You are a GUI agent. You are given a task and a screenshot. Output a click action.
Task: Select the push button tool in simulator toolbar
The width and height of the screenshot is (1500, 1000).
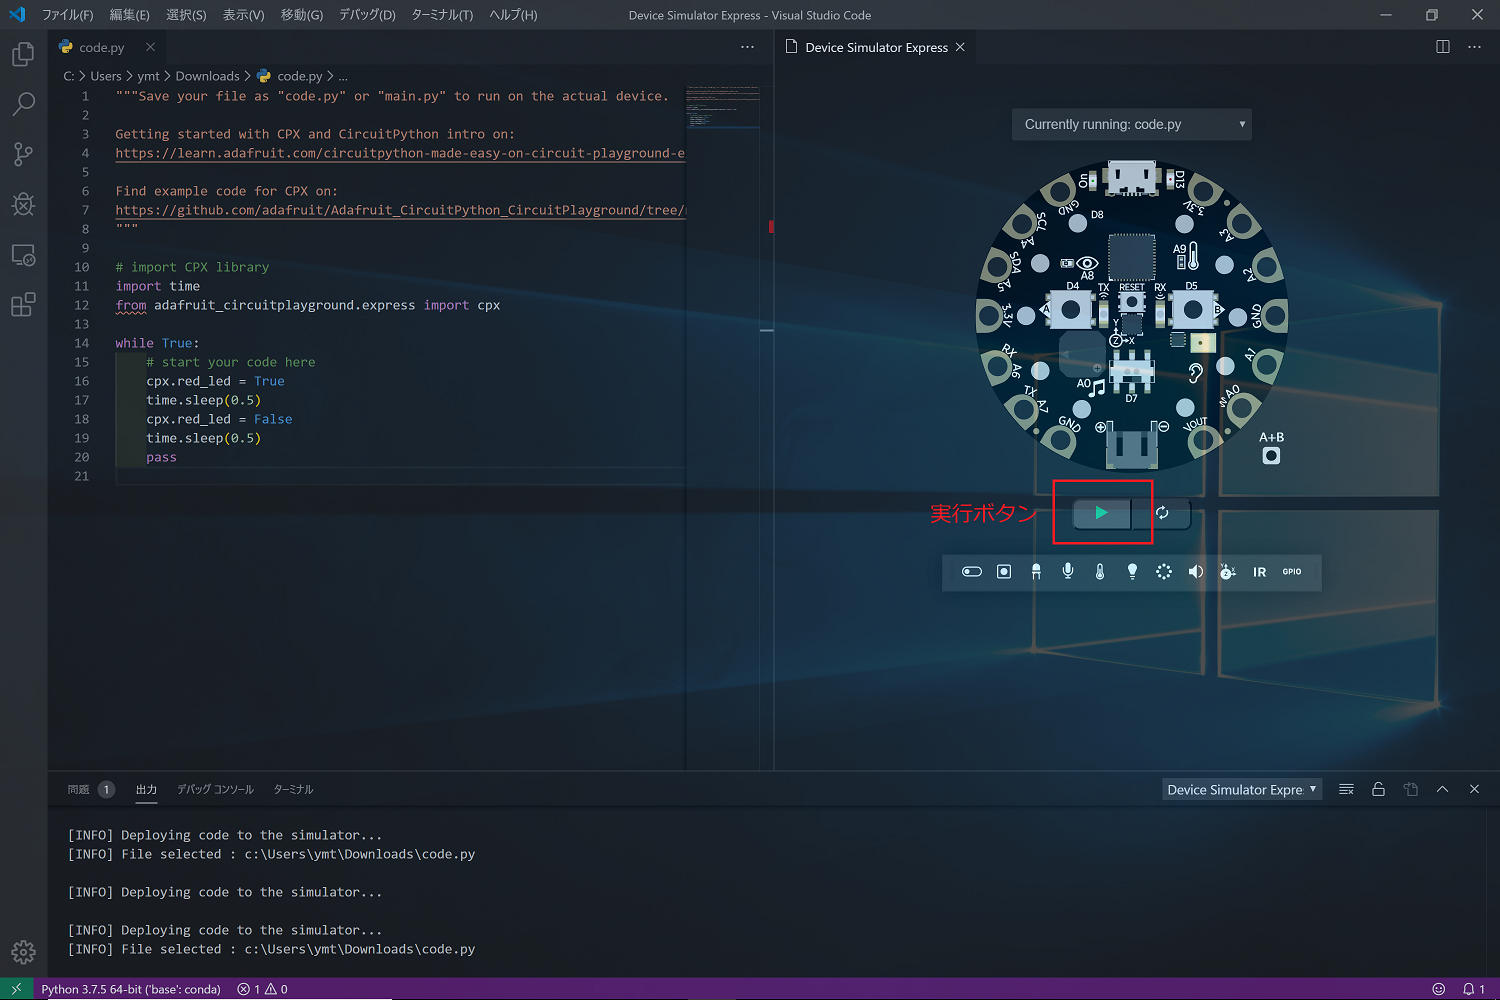click(x=1004, y=572)
